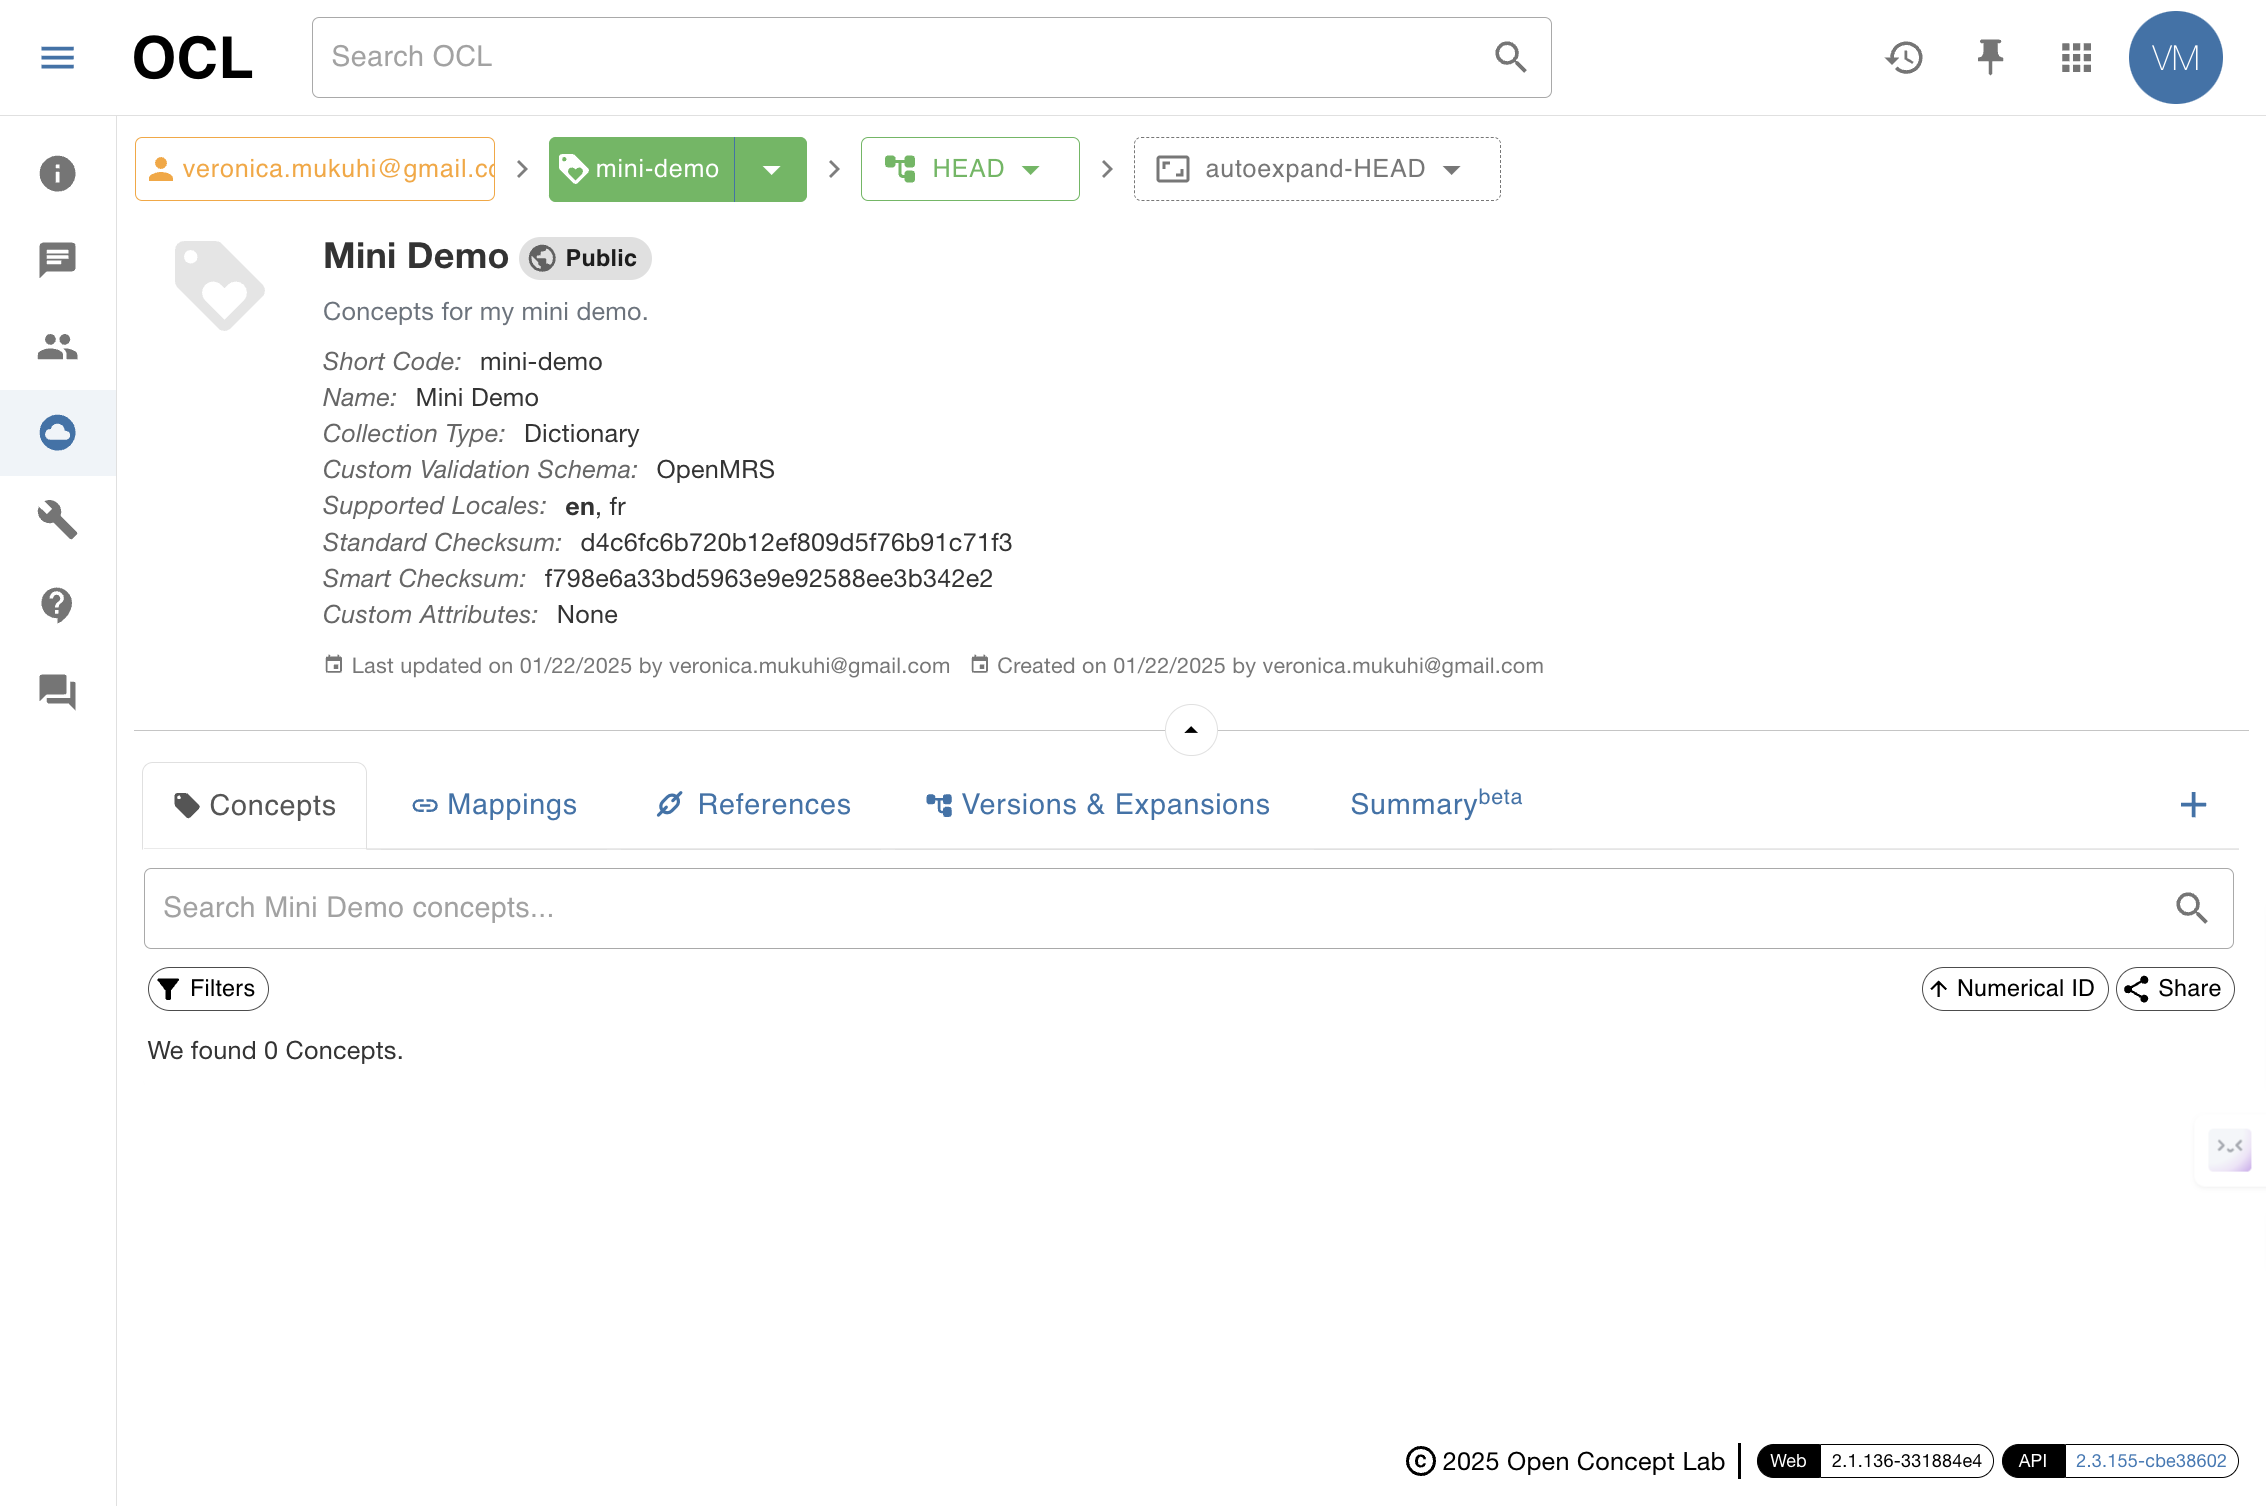Focus the Search Mini Demo concepts field
The height and width of the screenshot is (1506, 2266).
(x=1188, y=908)
